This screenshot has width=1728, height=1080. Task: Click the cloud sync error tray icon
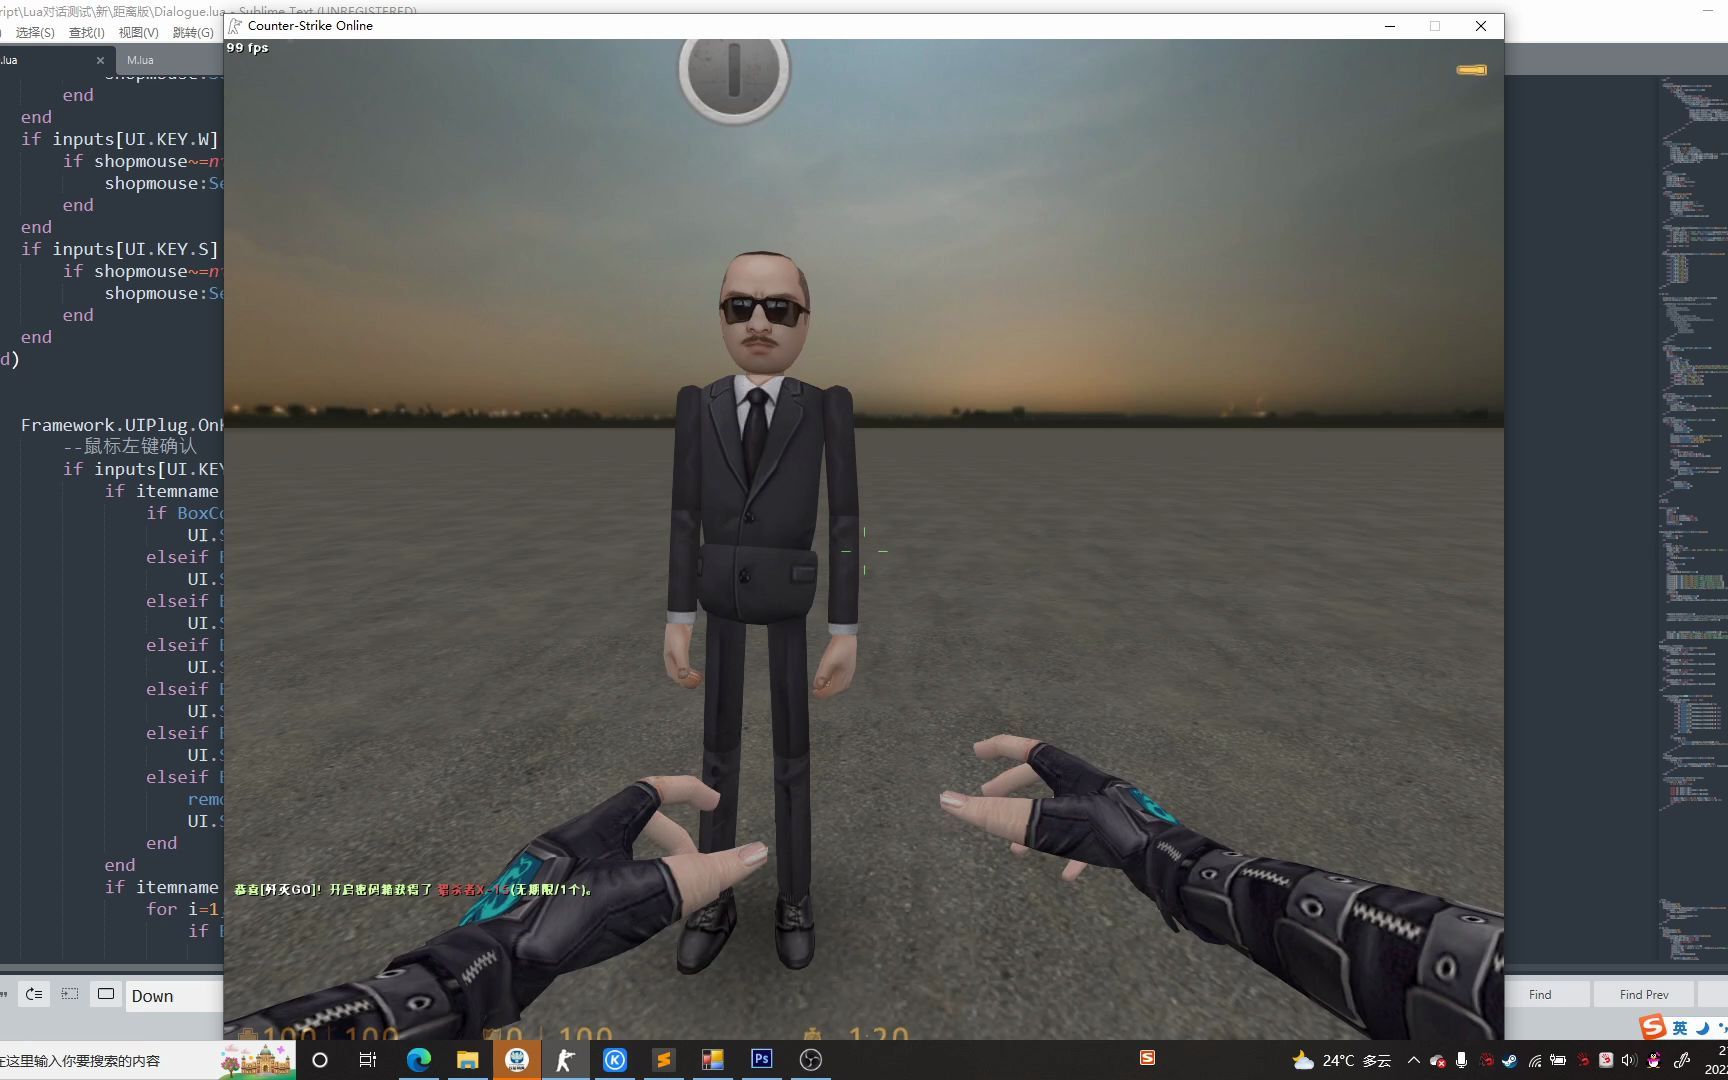point(1437,1060)
